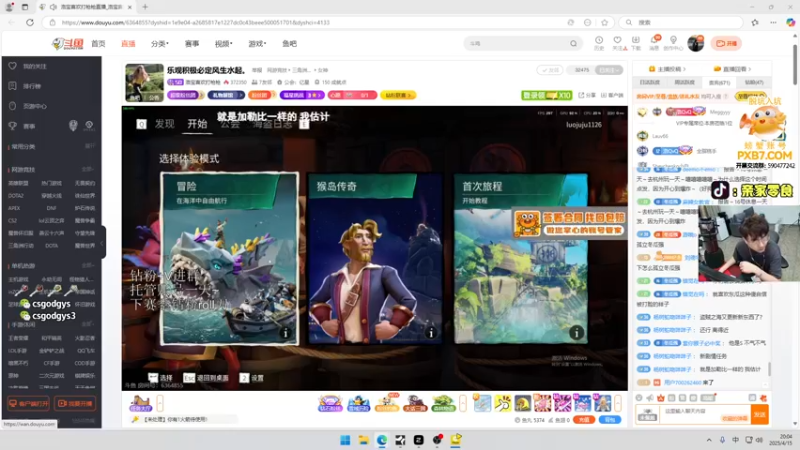Viewport: 800px width, 450px height.
Task: Click the crown icon in chat toolbar
Action: point(661,398)
